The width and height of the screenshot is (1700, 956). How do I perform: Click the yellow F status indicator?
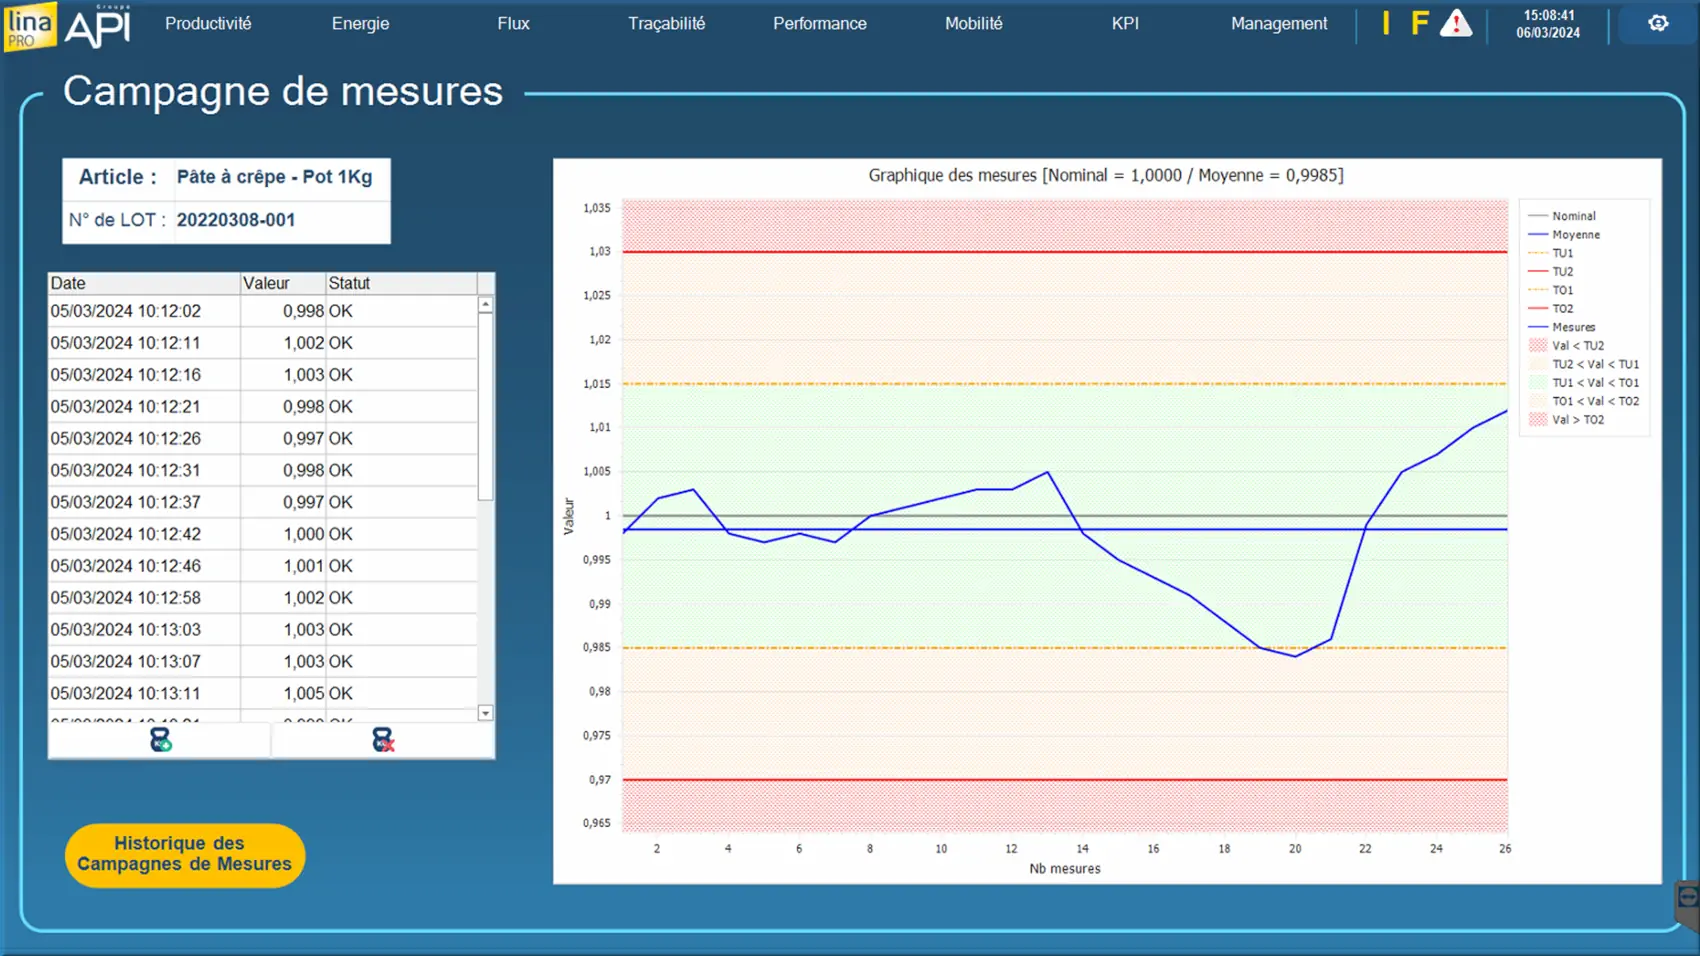[1419, 24]
